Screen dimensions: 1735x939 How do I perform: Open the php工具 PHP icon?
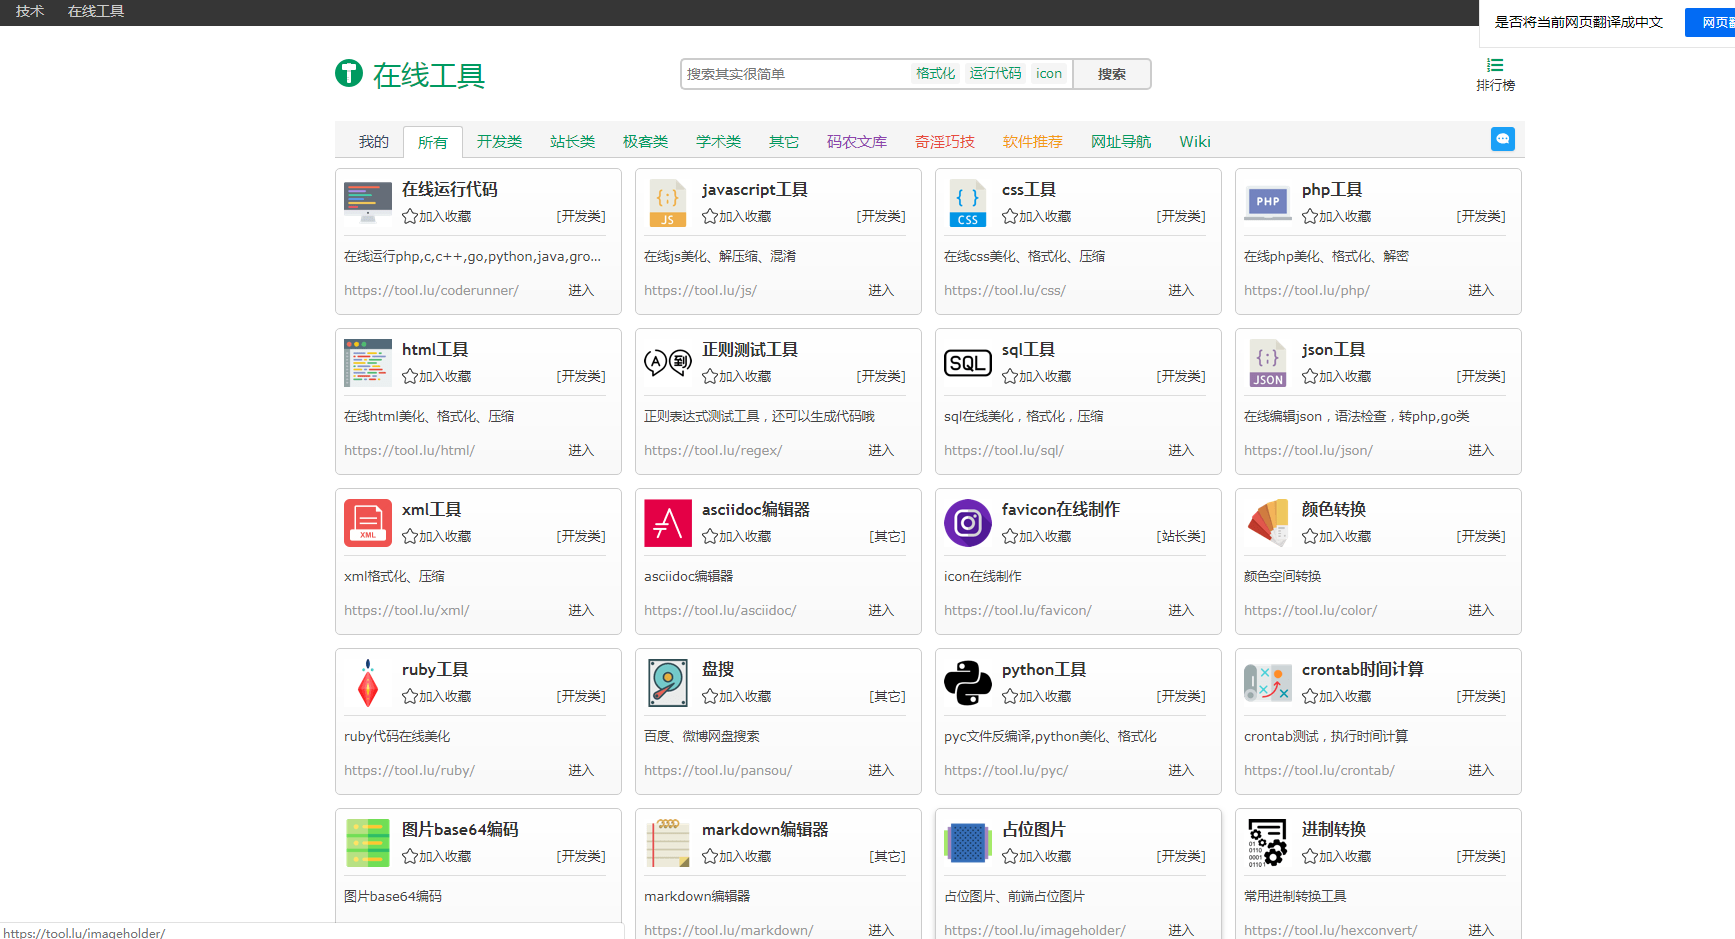coord(1268,203)
